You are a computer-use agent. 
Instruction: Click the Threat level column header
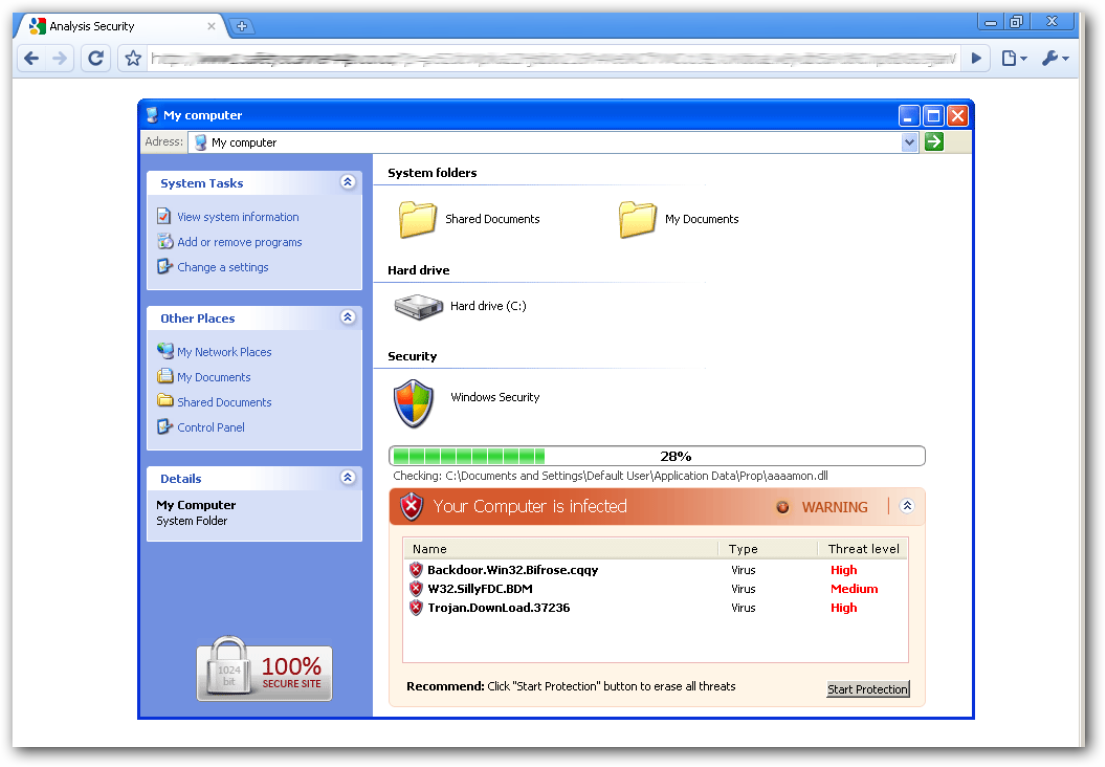[863, 549]
